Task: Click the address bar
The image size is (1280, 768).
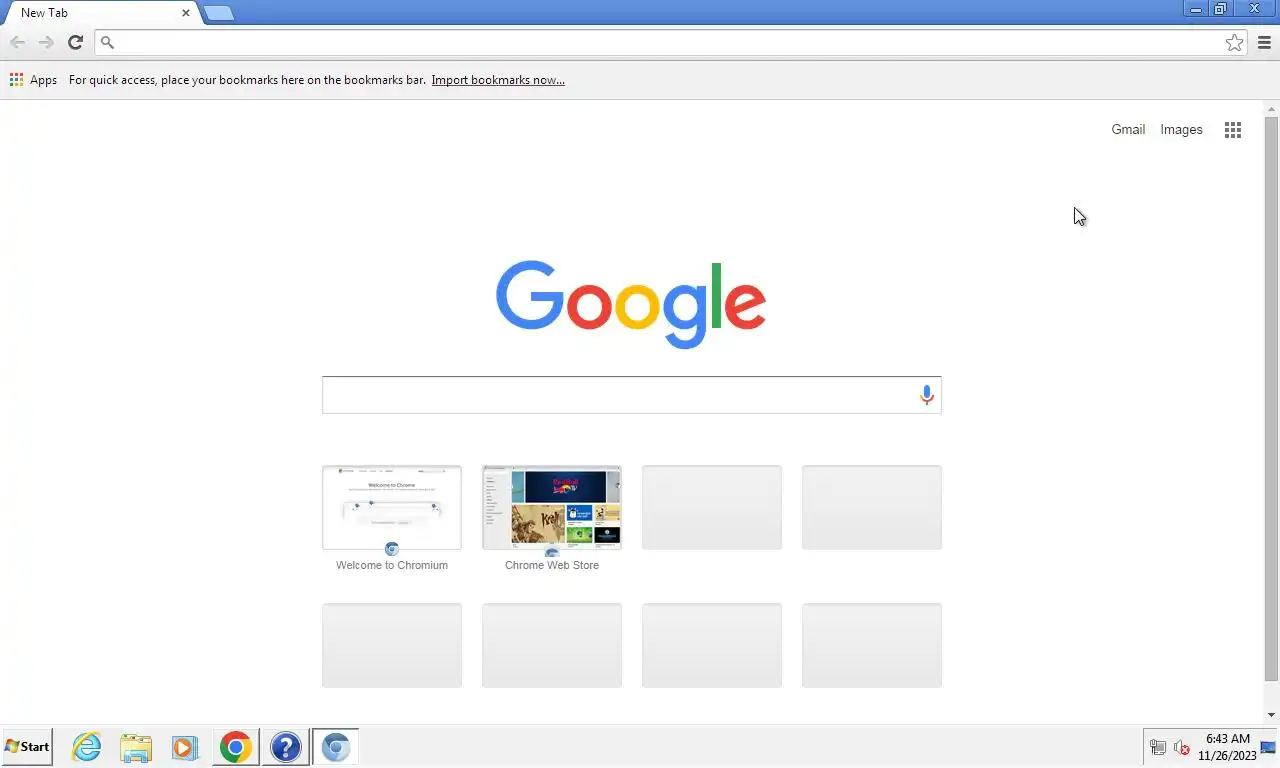Action: tap(671, 42)
